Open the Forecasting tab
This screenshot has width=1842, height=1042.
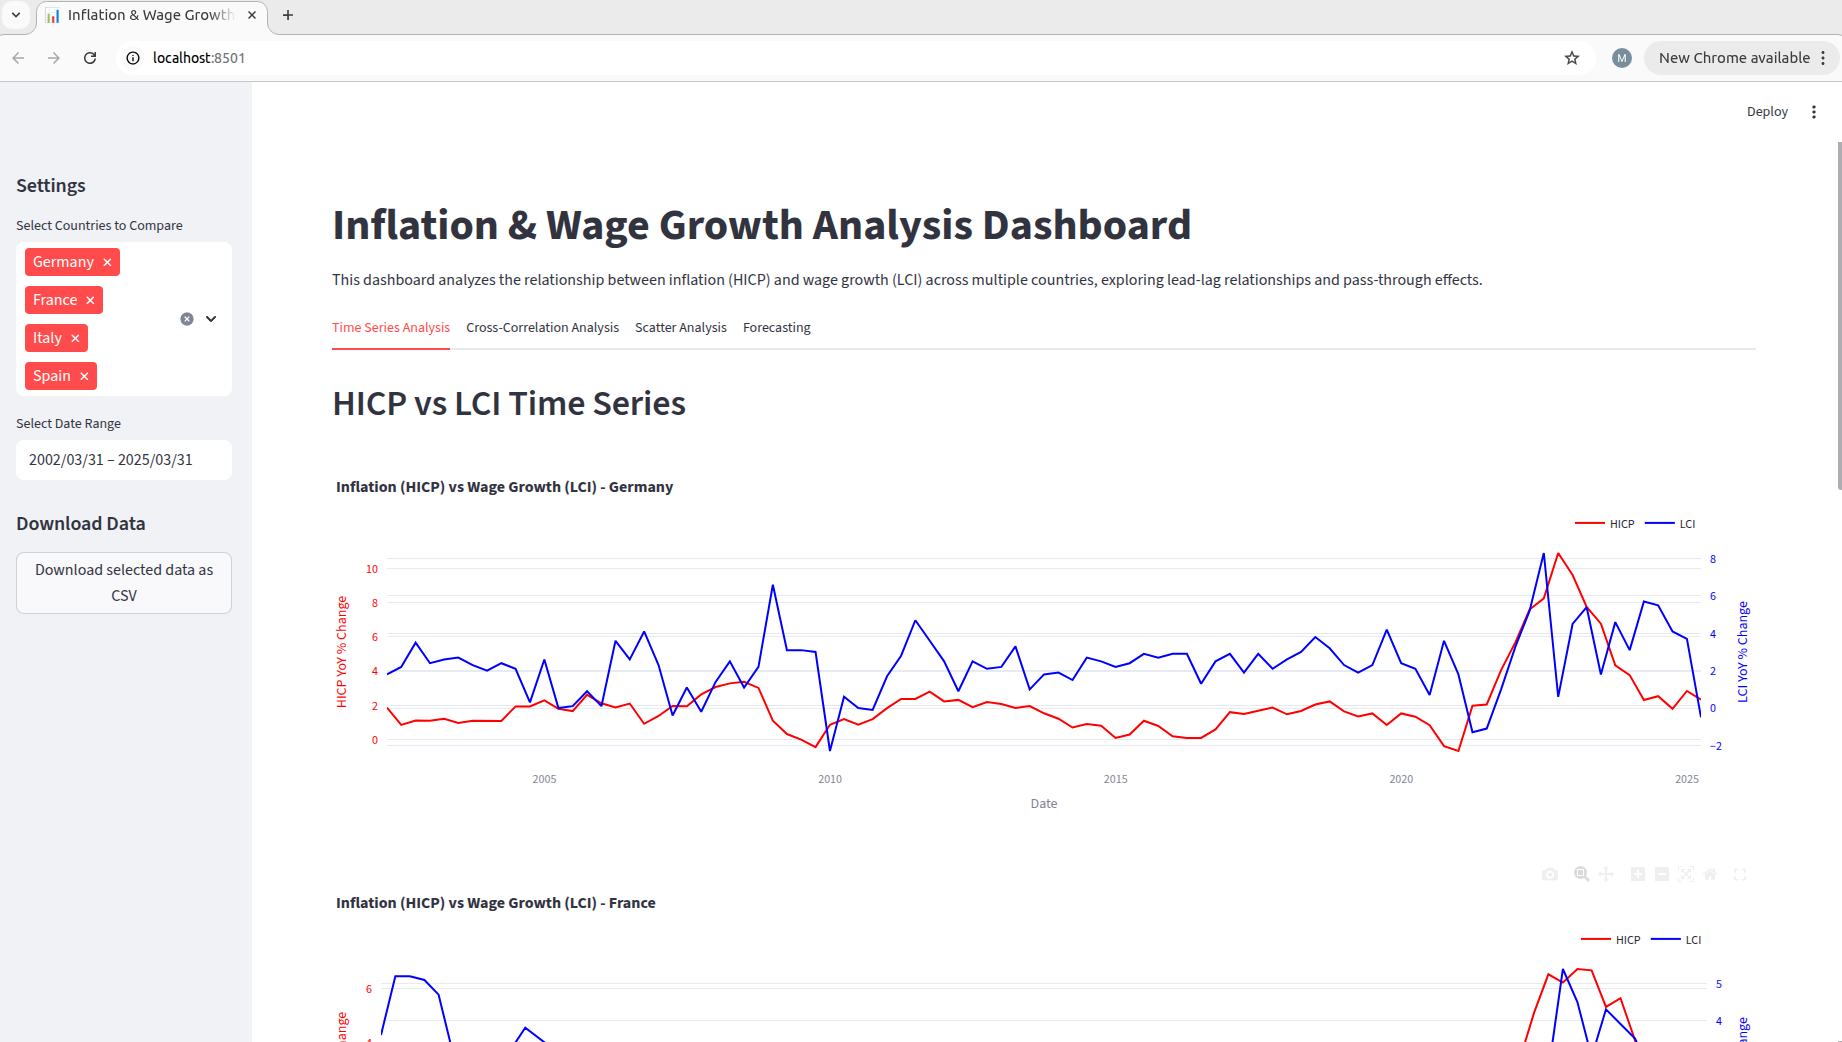(x=776, y=328)
